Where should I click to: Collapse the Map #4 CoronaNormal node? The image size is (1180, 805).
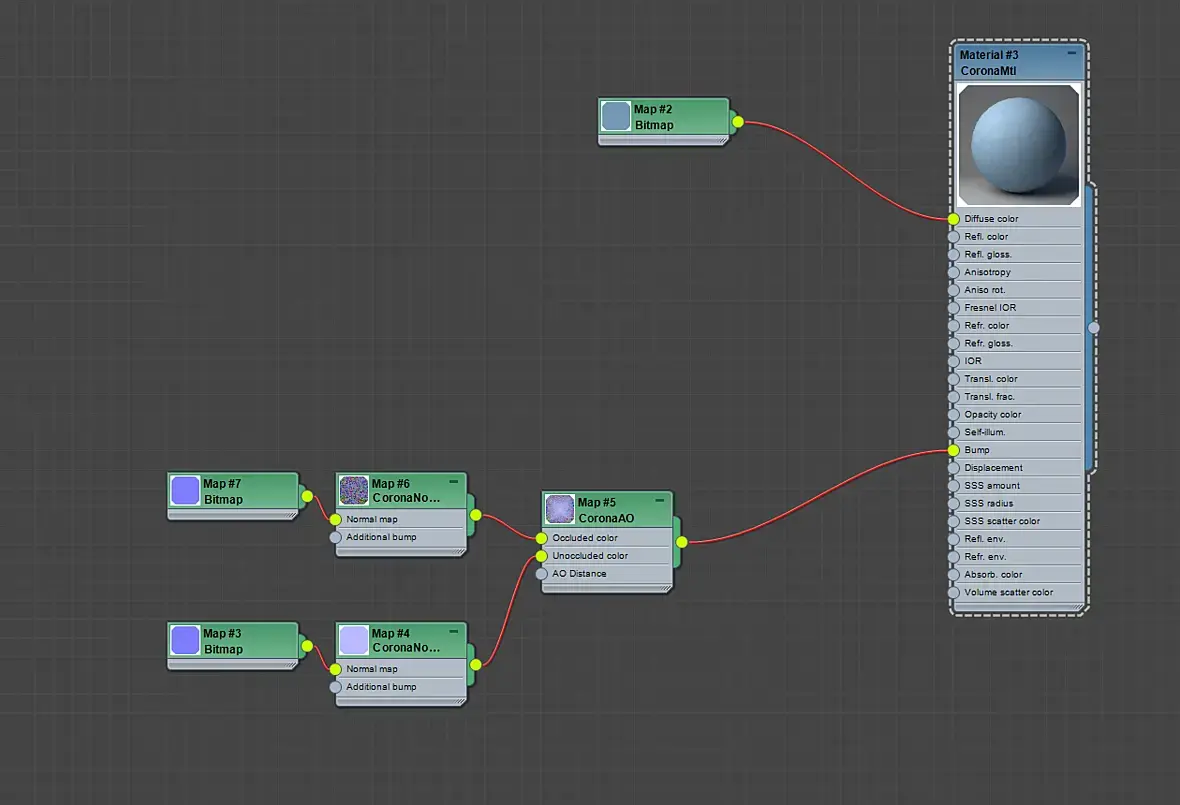point(454,631)
